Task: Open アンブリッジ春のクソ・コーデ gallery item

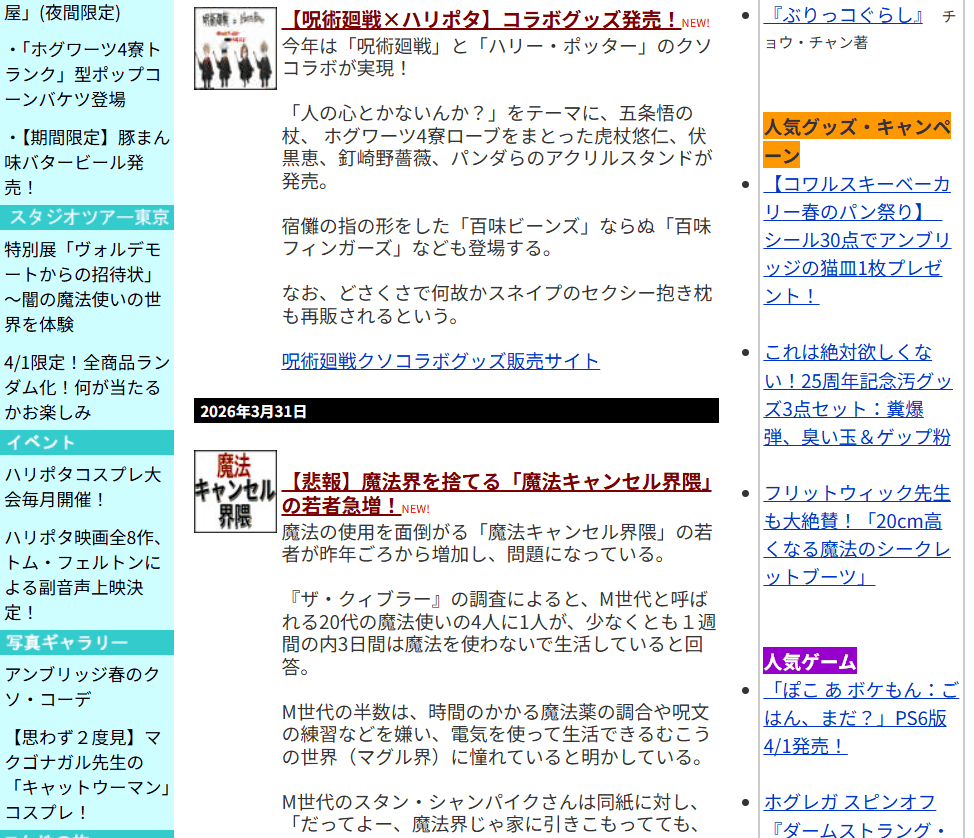Action: 83,686
